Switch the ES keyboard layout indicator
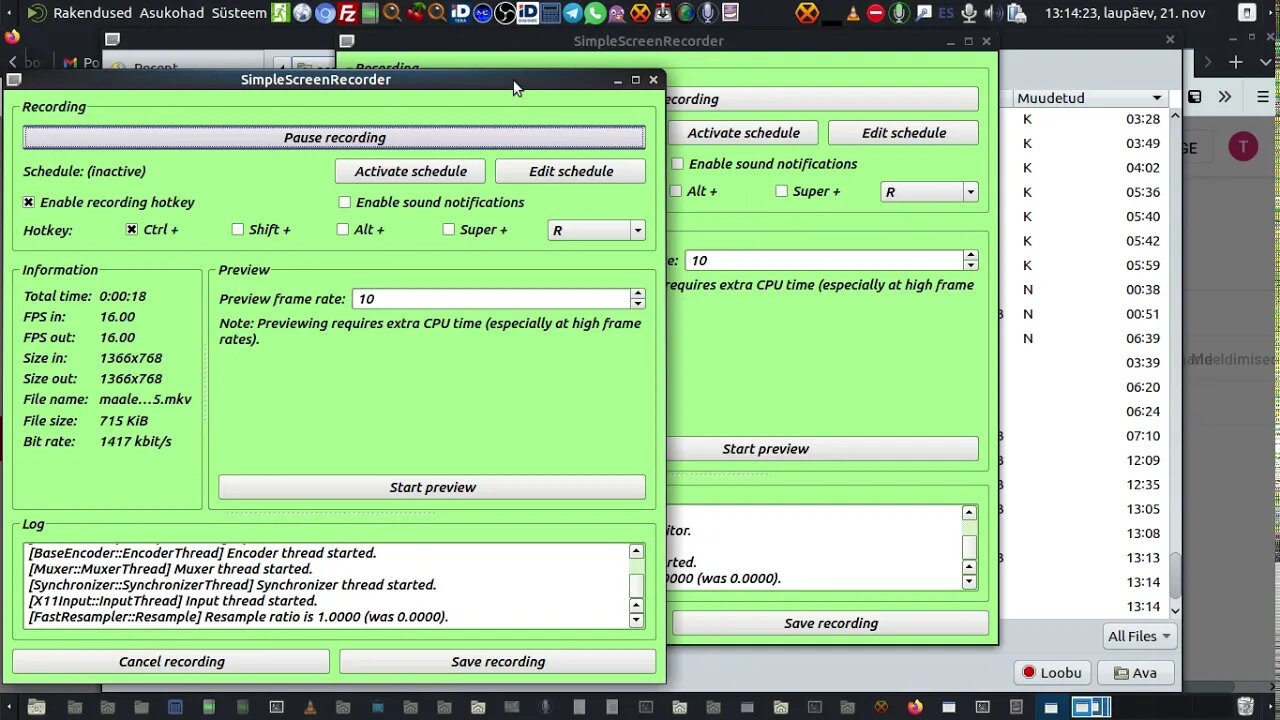 tap(945, 13)
